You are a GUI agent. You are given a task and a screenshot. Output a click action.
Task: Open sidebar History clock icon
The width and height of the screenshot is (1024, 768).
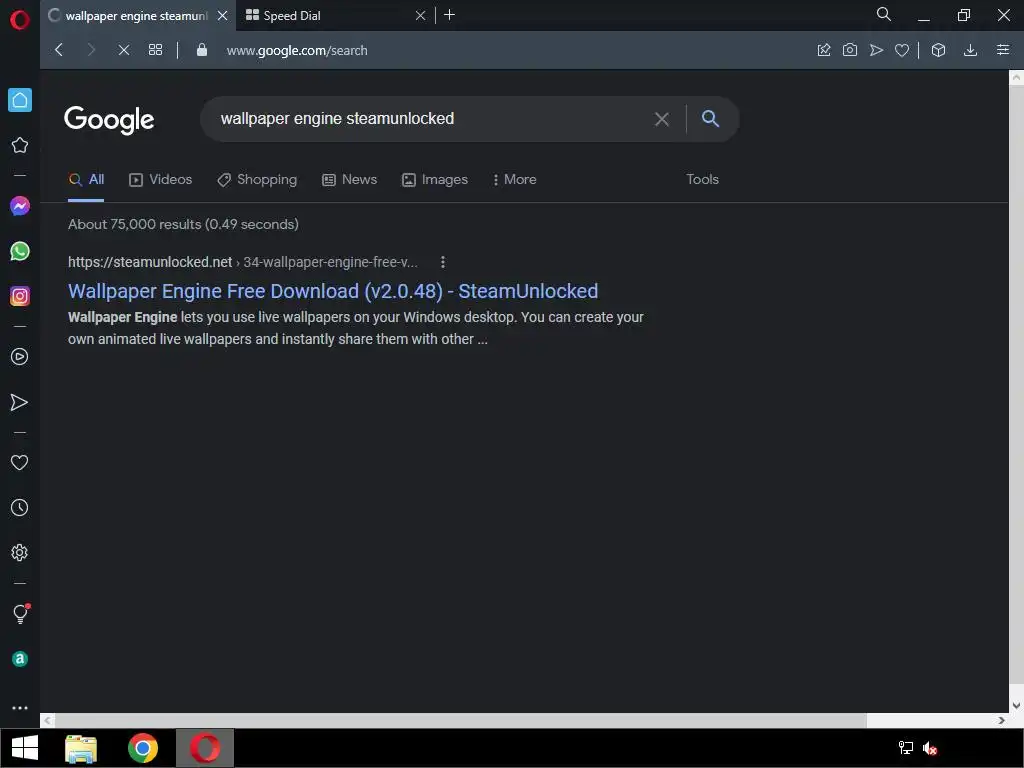coord(20,507)
